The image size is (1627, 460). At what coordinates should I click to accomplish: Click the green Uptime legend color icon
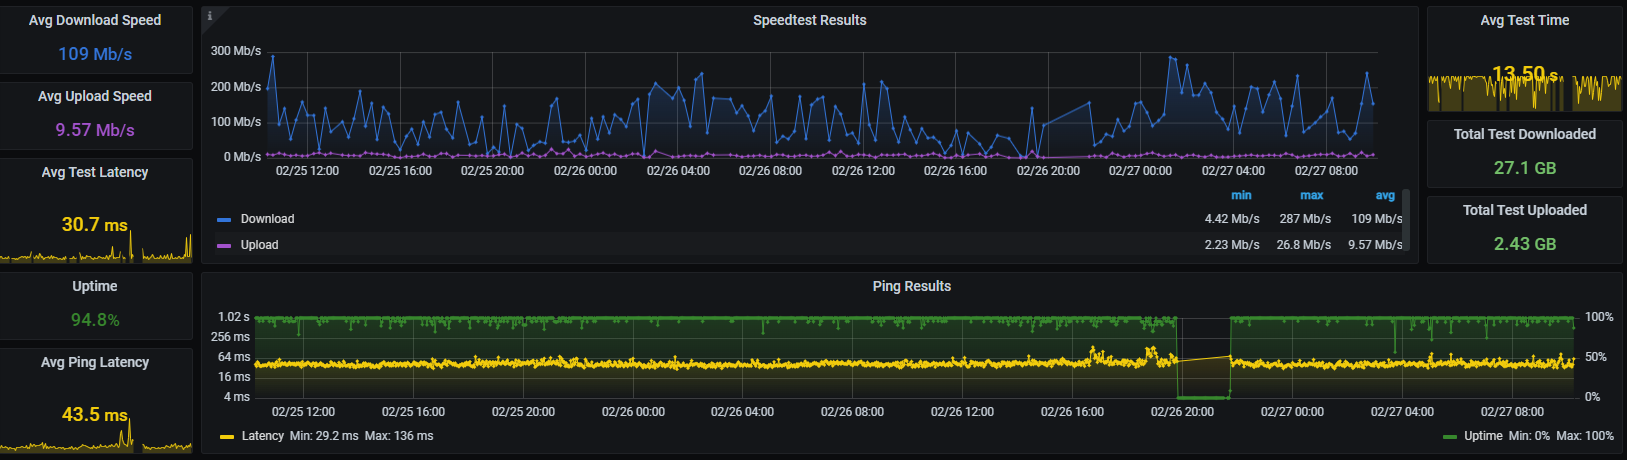[1450, 436]
